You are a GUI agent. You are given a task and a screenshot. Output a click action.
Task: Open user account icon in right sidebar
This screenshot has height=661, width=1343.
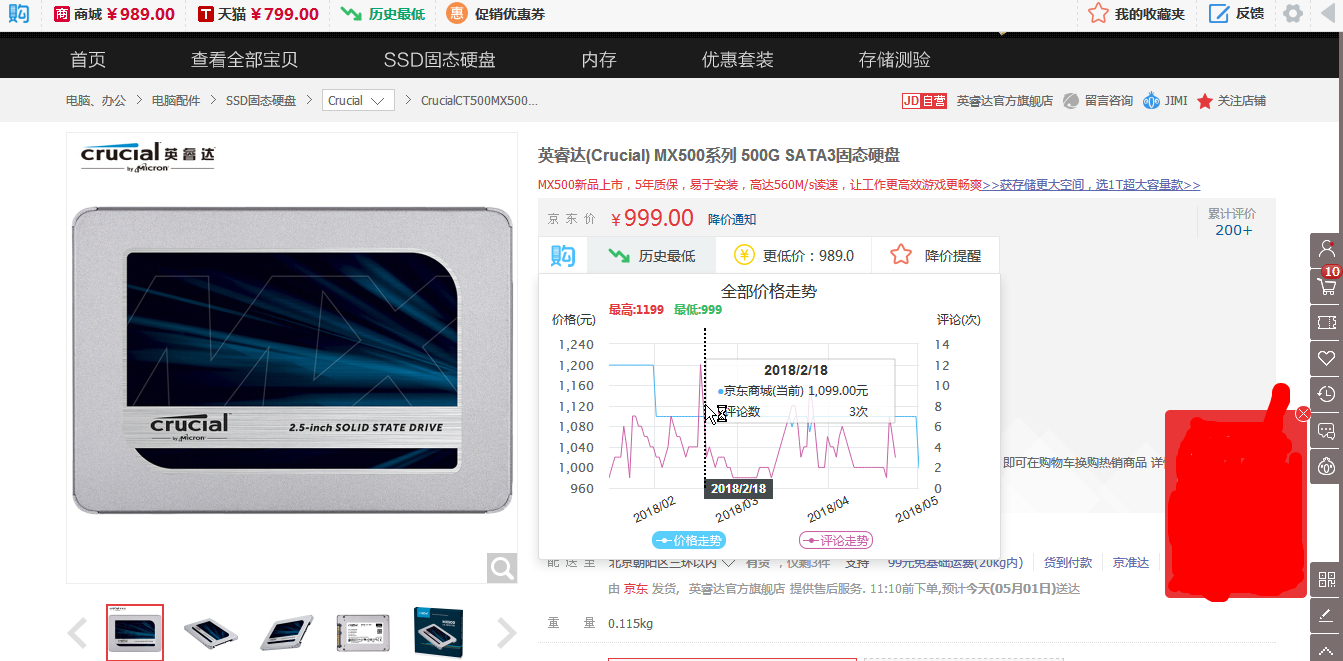pos(1327,250)
